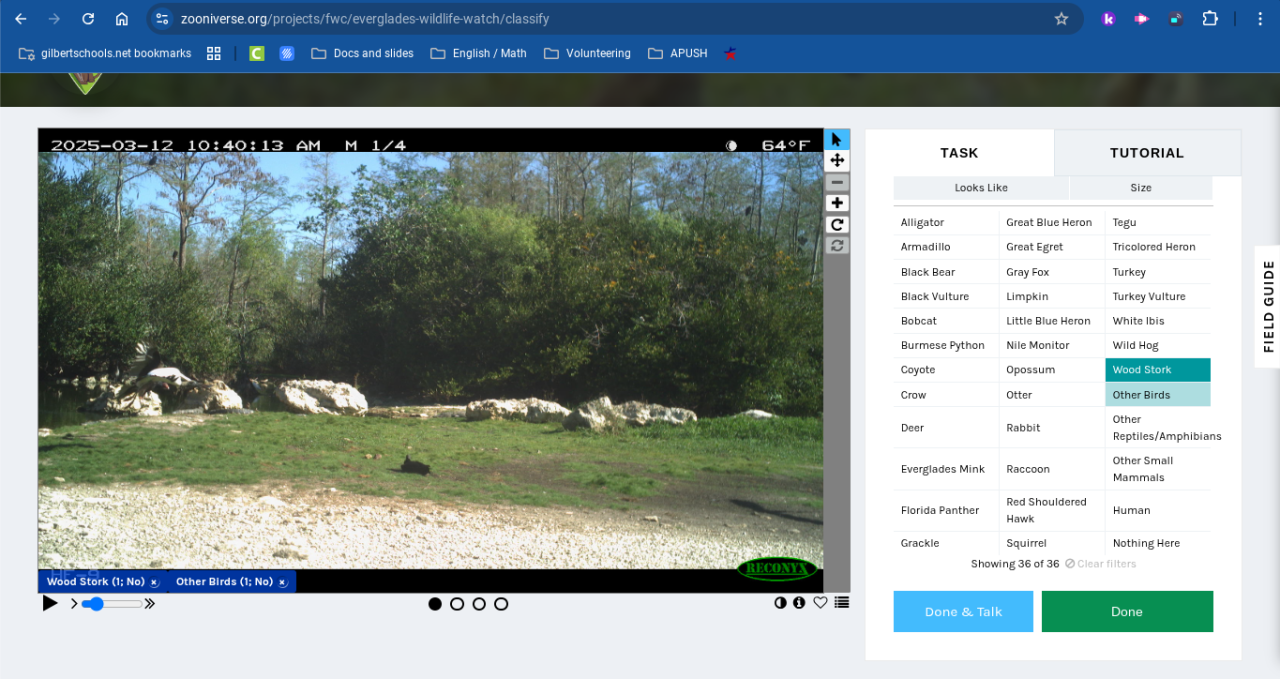Choose Alligator from species list
Viewport: 1280px width, 679px height.
946,222
